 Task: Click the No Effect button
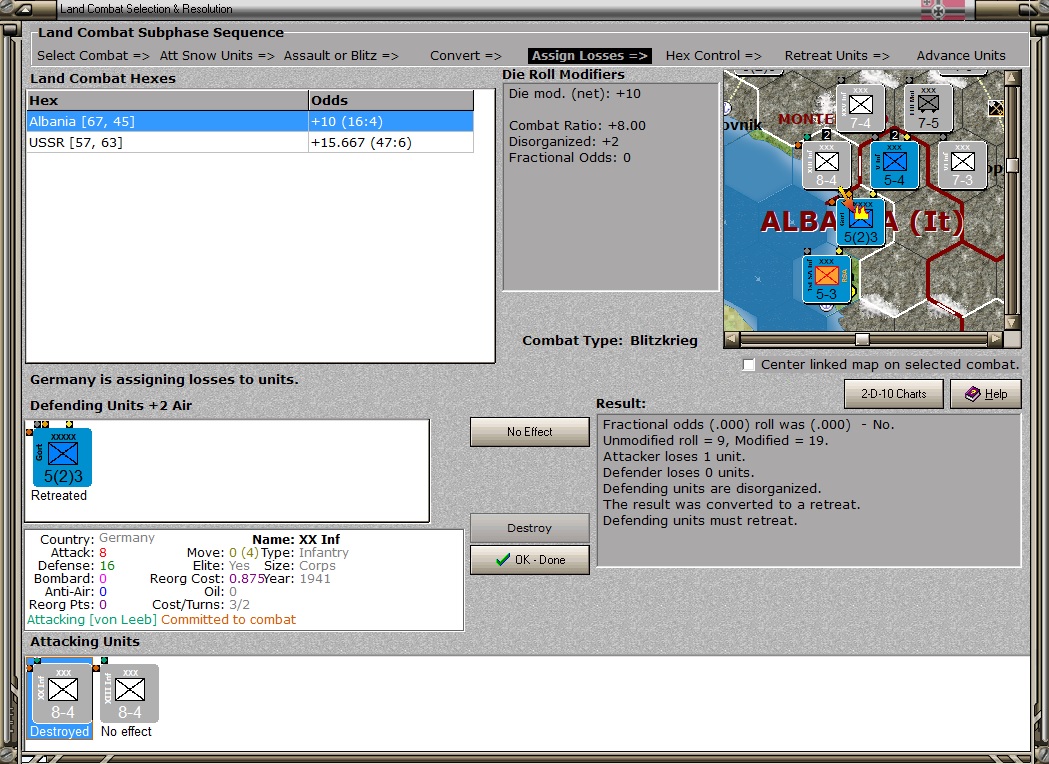point(529,432)
